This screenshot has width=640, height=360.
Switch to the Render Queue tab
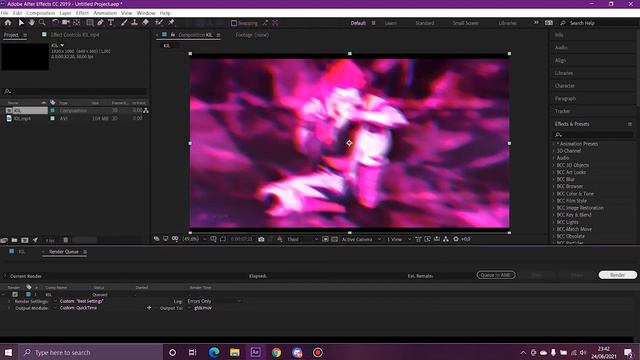coord(64,252)
